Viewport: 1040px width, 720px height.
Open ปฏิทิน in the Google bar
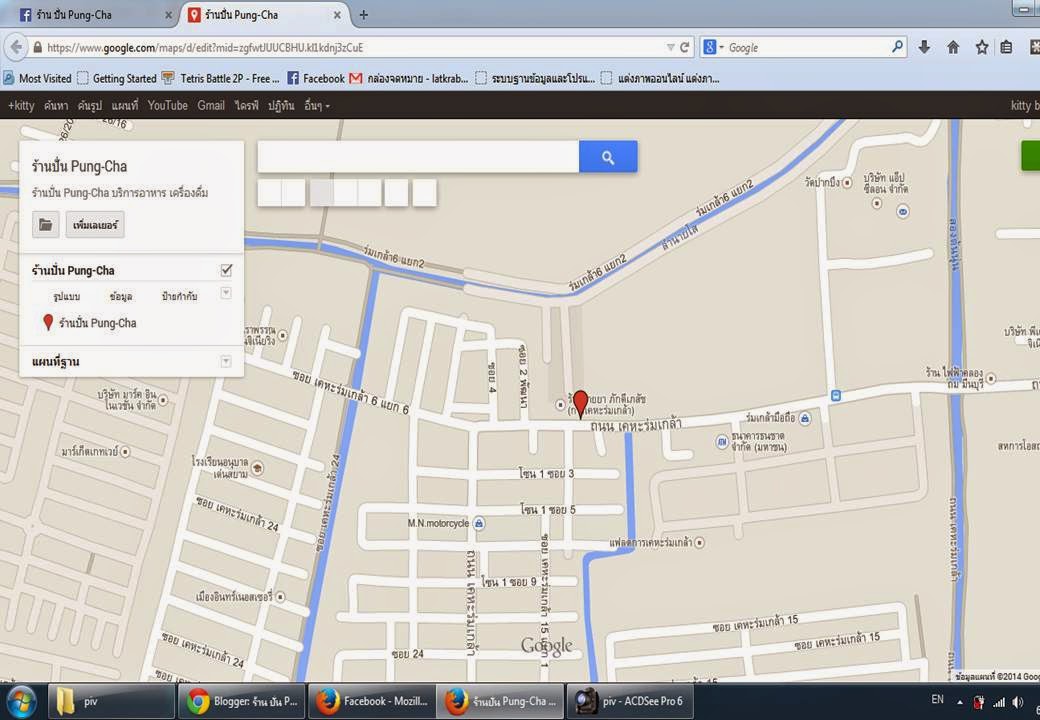point(281,105)
